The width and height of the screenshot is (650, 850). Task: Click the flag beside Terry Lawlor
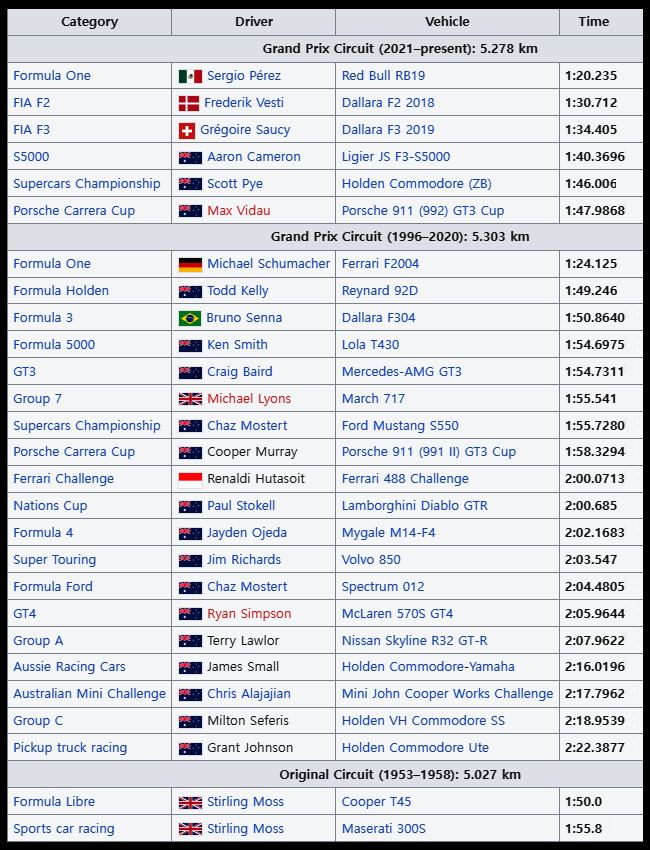tap(190, 641)
